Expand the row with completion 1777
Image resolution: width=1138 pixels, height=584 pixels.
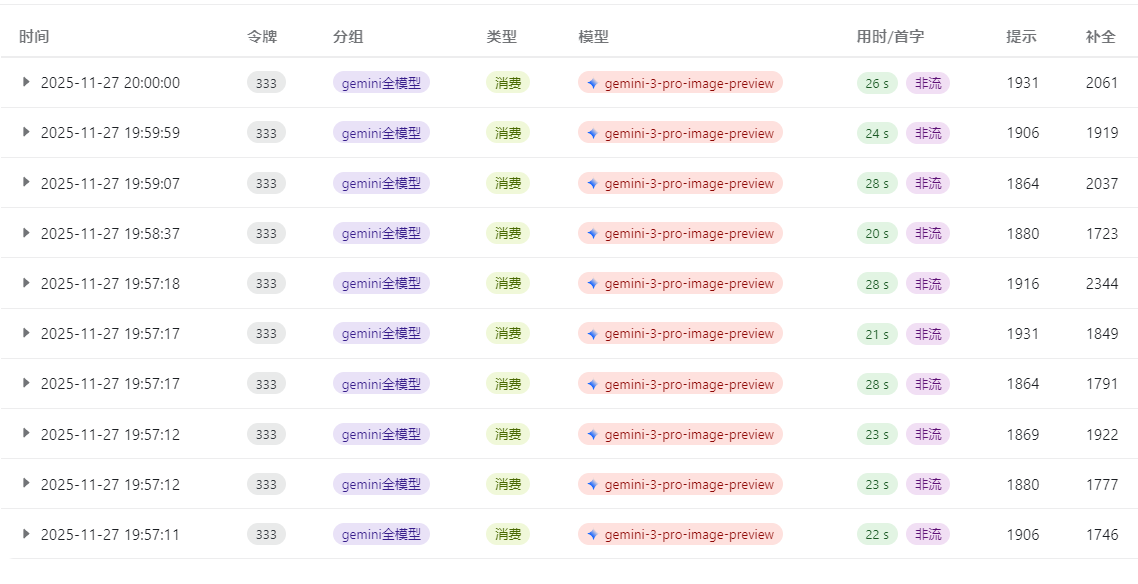26,483
